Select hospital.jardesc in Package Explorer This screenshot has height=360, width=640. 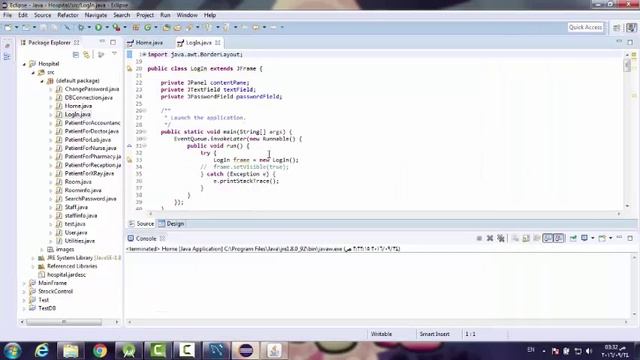click(x=67, y=275)
